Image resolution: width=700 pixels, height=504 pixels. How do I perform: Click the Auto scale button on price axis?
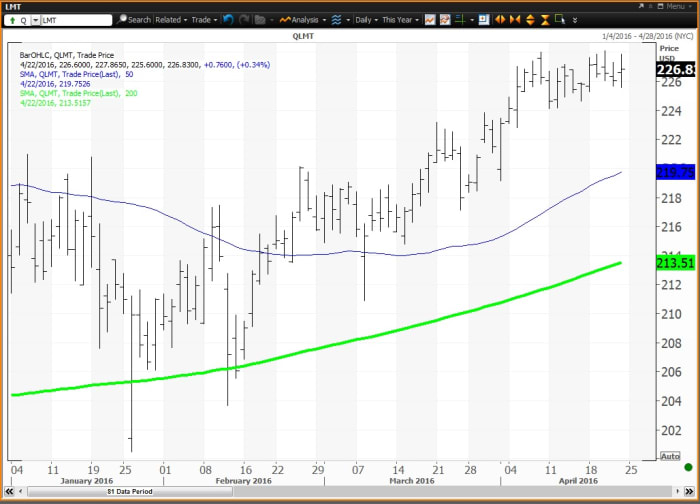click(x=670, y=456)
